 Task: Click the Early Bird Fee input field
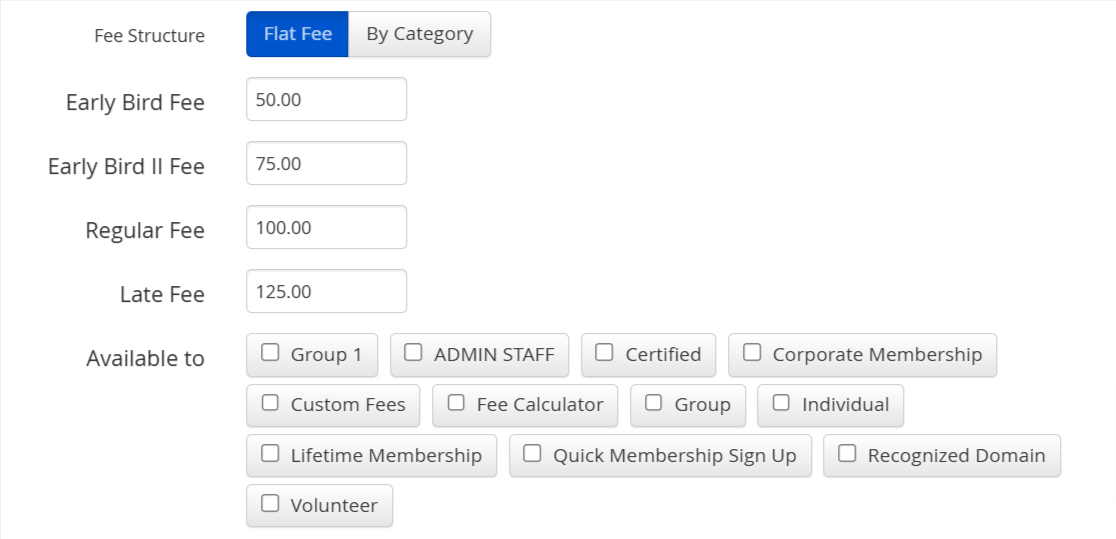[326, 99]
